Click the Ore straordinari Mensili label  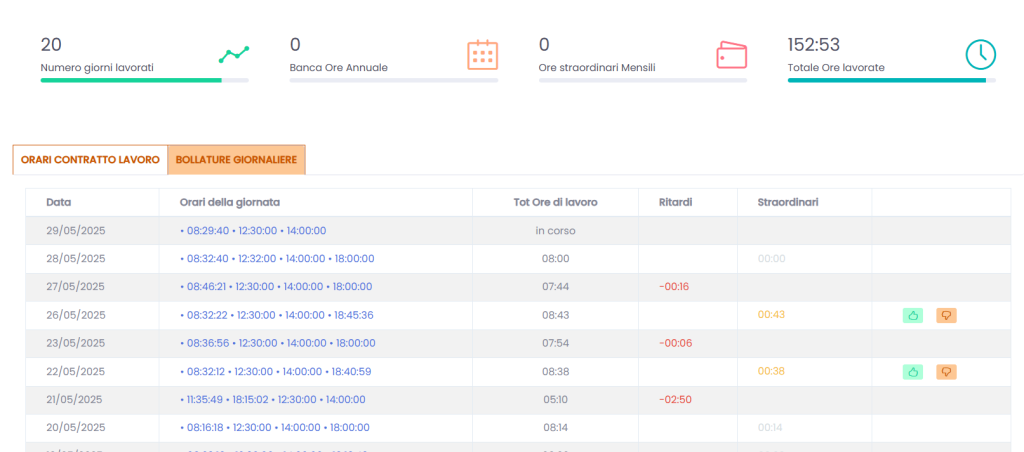click(597, 67)
